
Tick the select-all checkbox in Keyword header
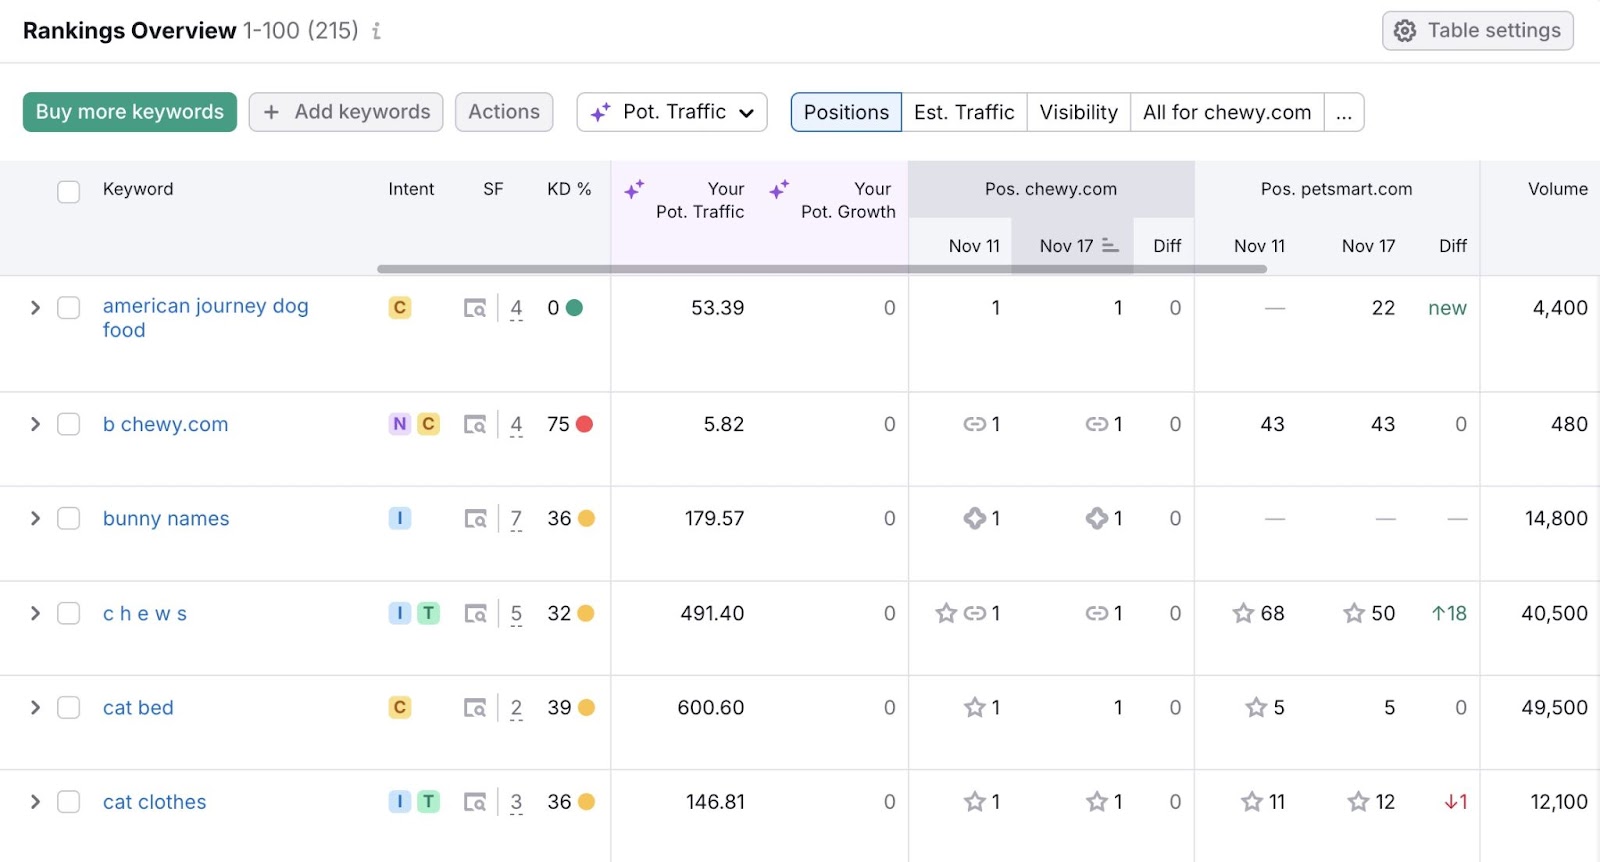pyautogui.click(x=68, y=191)
